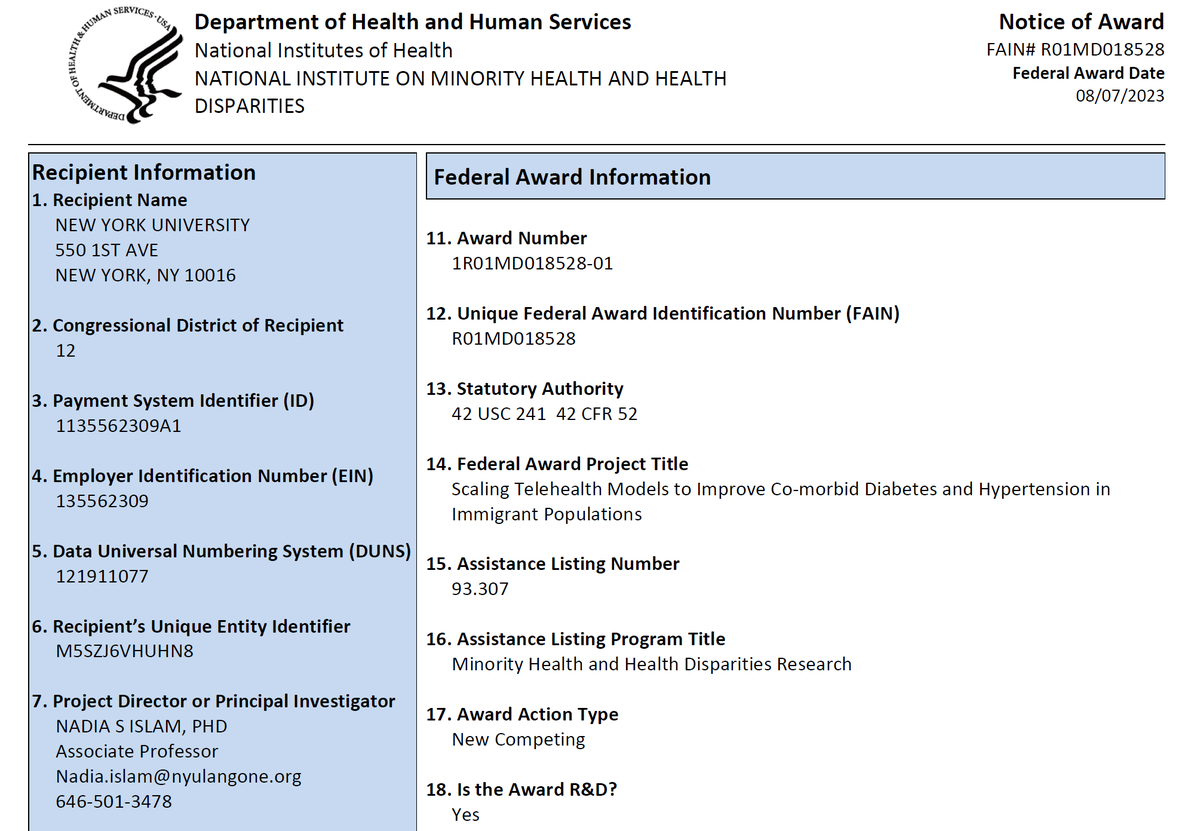Click '15. Assistance Listing Number' label
This screenshot has width=1200, height=831.
point(553,564)
